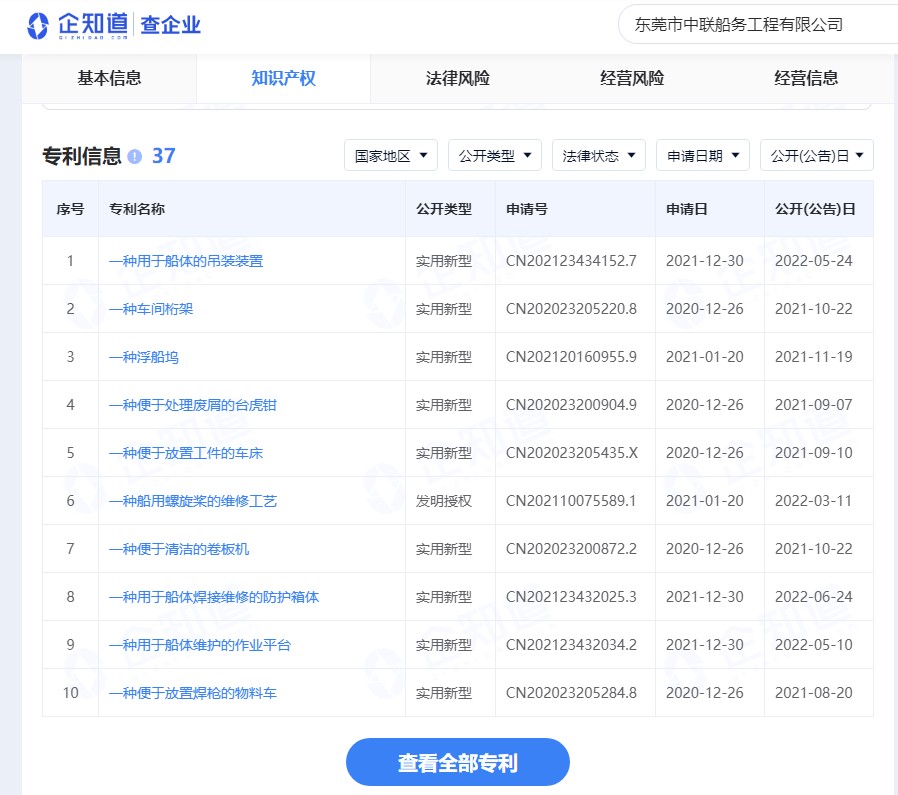This screenshot has height=795, width=898.
Task: Open the 公开(公告)日 filter dropdown
Action: (x=817, y=155)
